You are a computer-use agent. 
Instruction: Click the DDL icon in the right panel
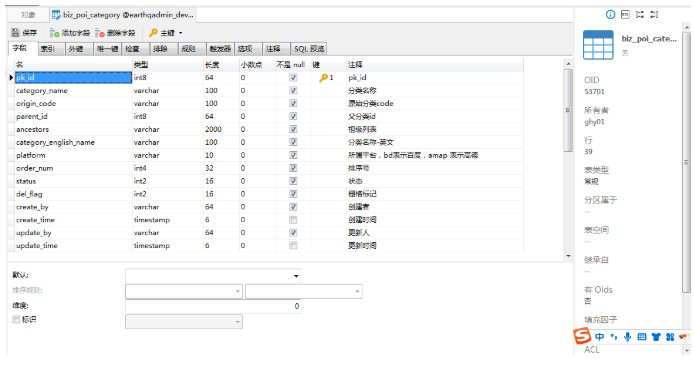click(625, 15)
